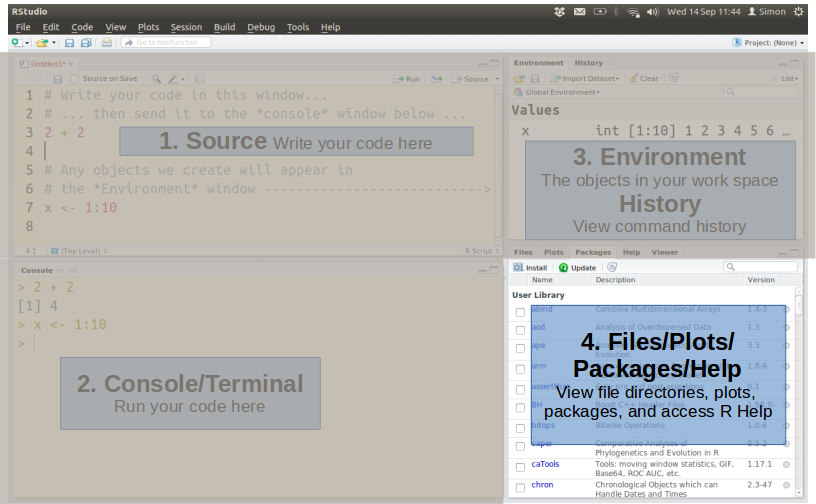Open the mail indicator in system tray
Screen dimensions: 816x504
tap(580, 11)
